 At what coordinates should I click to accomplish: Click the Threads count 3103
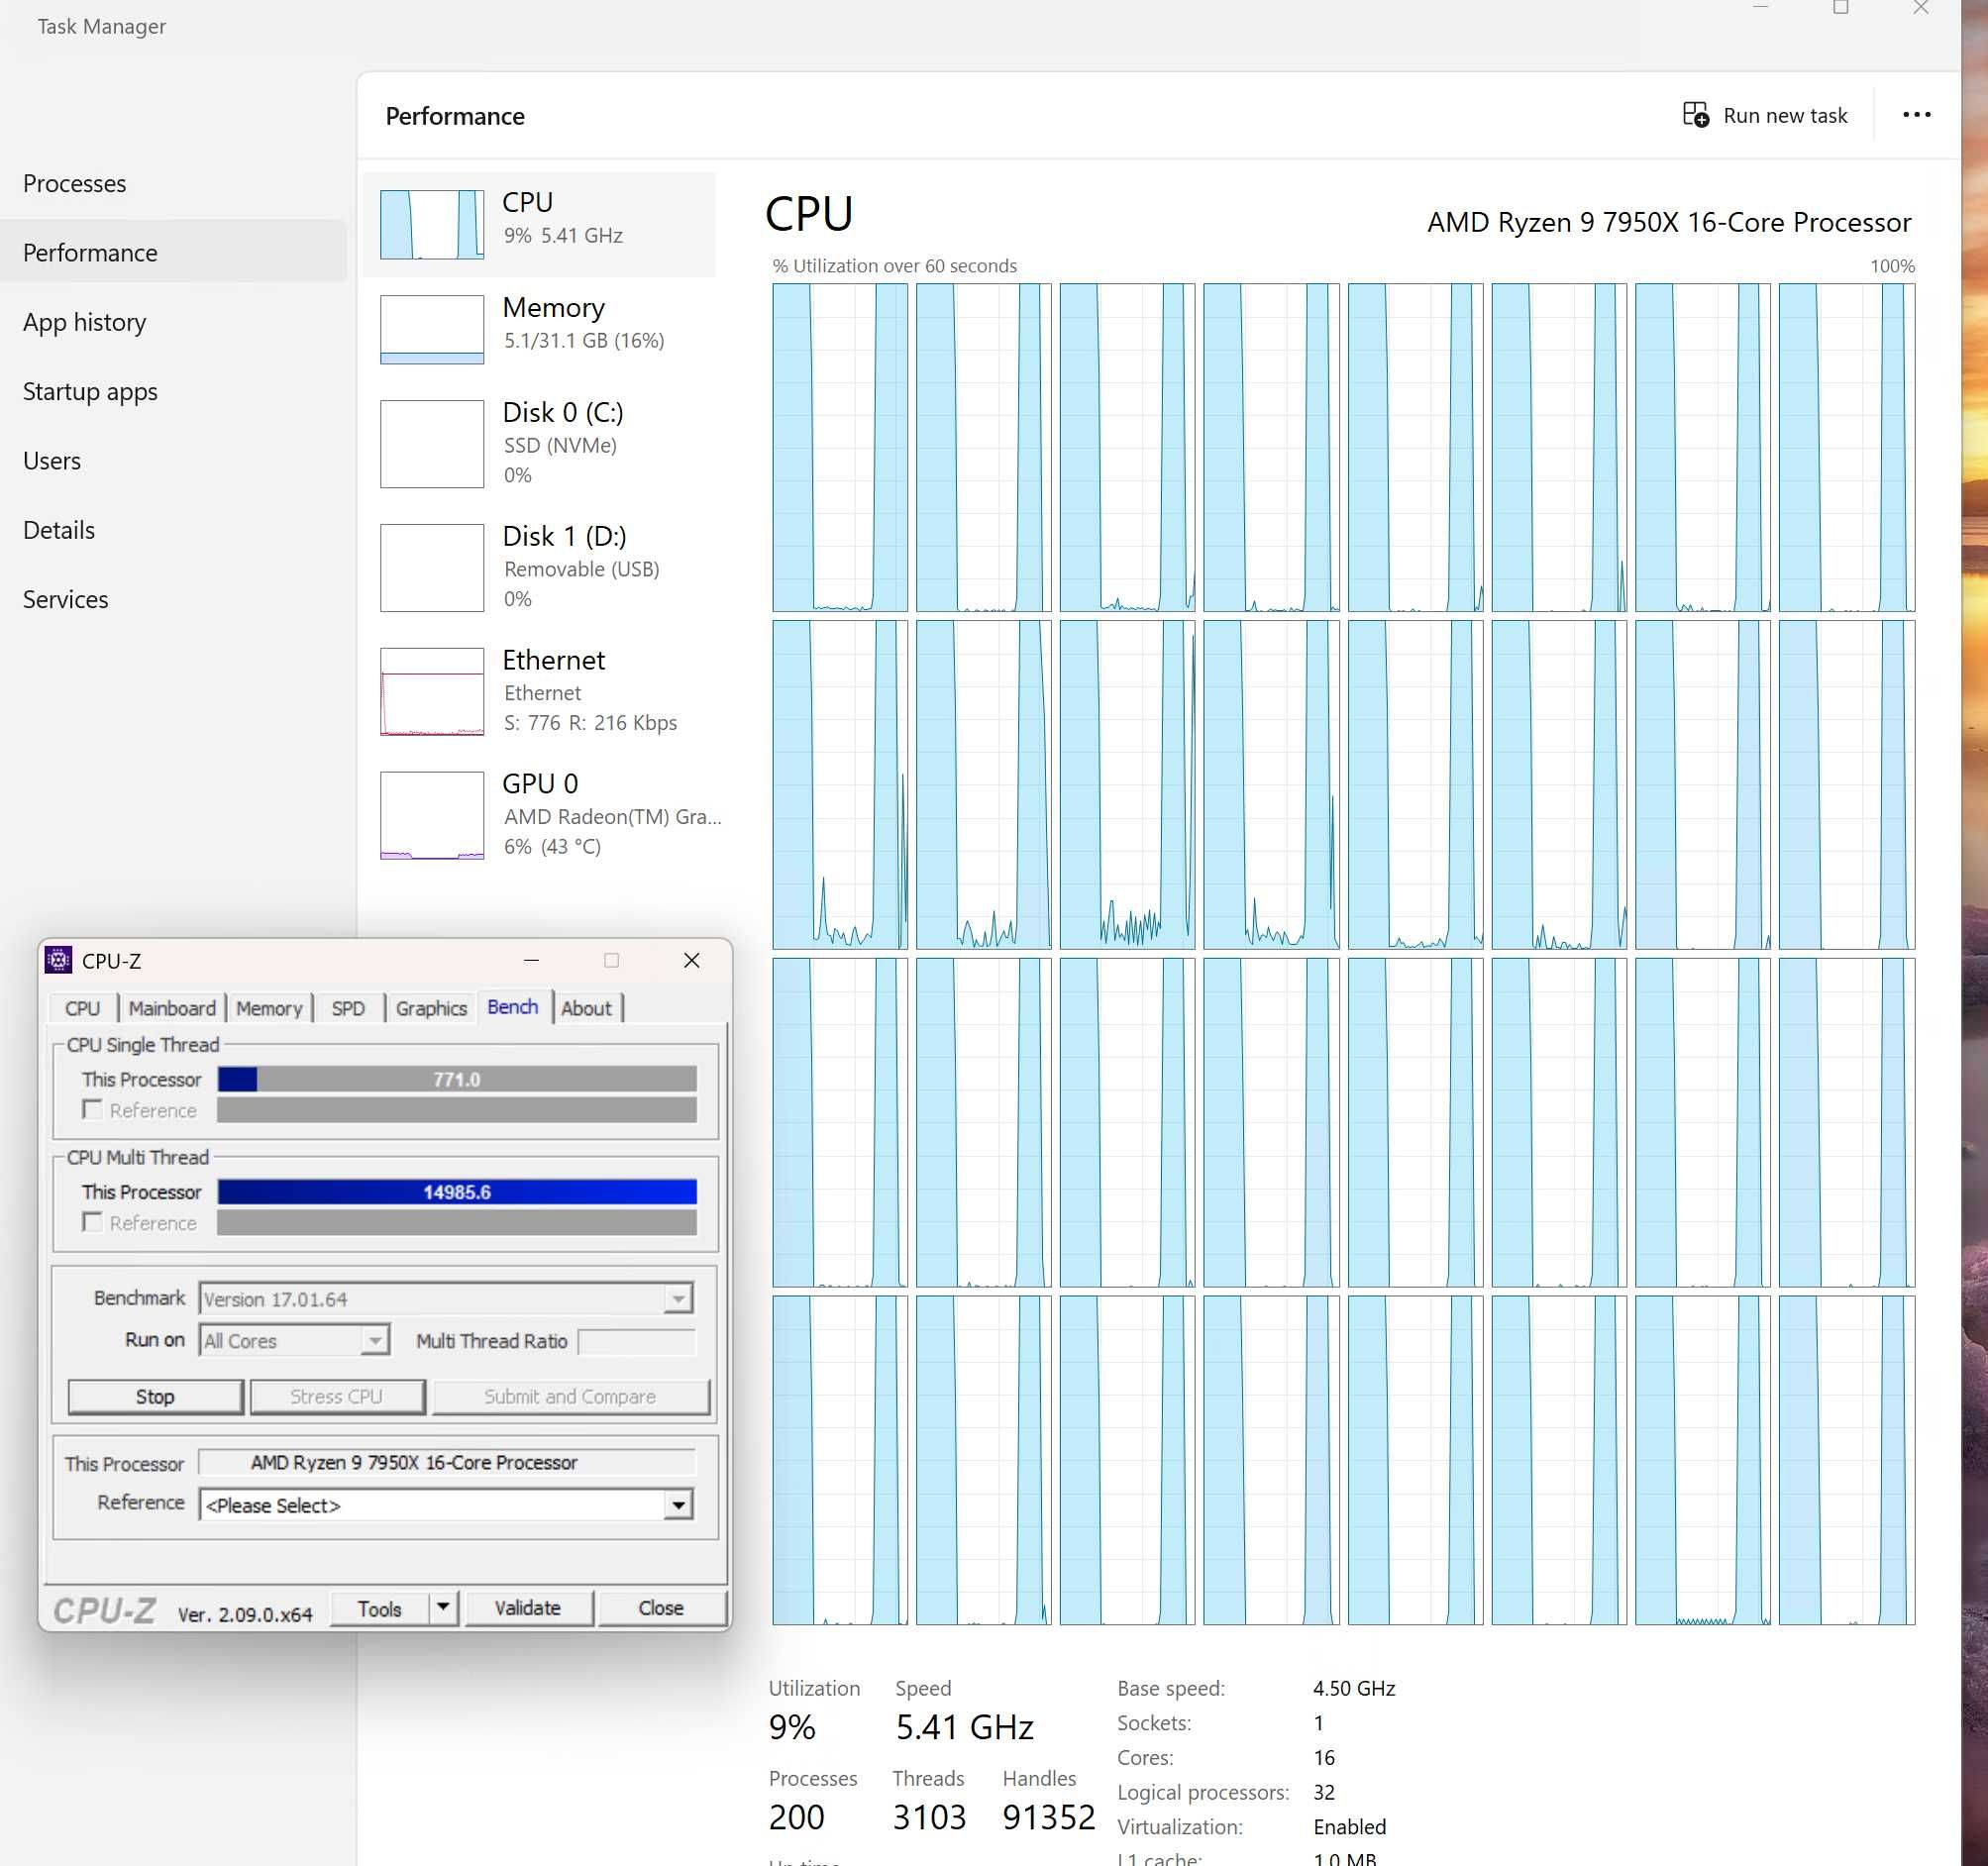click(x=929, y=1817)
